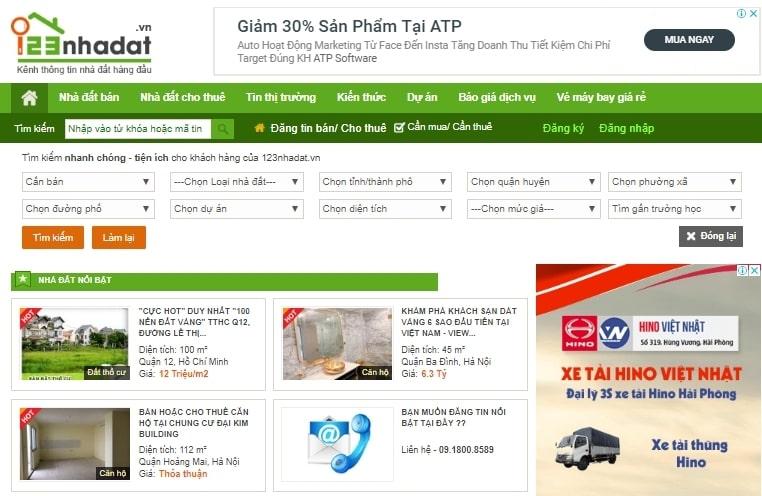This screenshot has height=496, width=762.
Task: Expand the Chọn tỉnh/thành phố dropdown
Action: (x=385, y=182)
